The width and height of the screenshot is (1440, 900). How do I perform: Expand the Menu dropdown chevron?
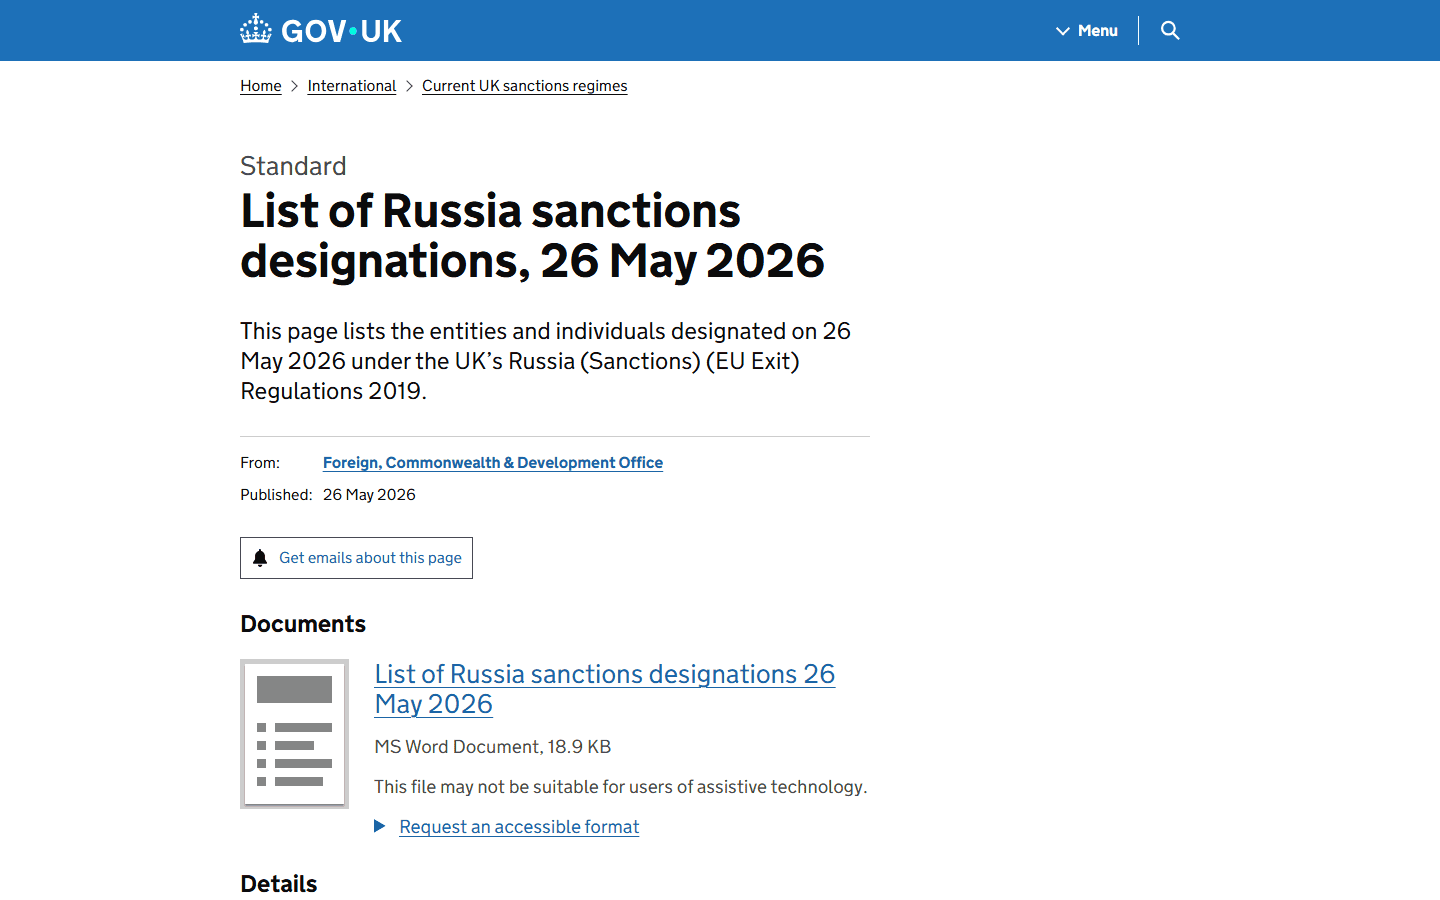point(1063,31)
